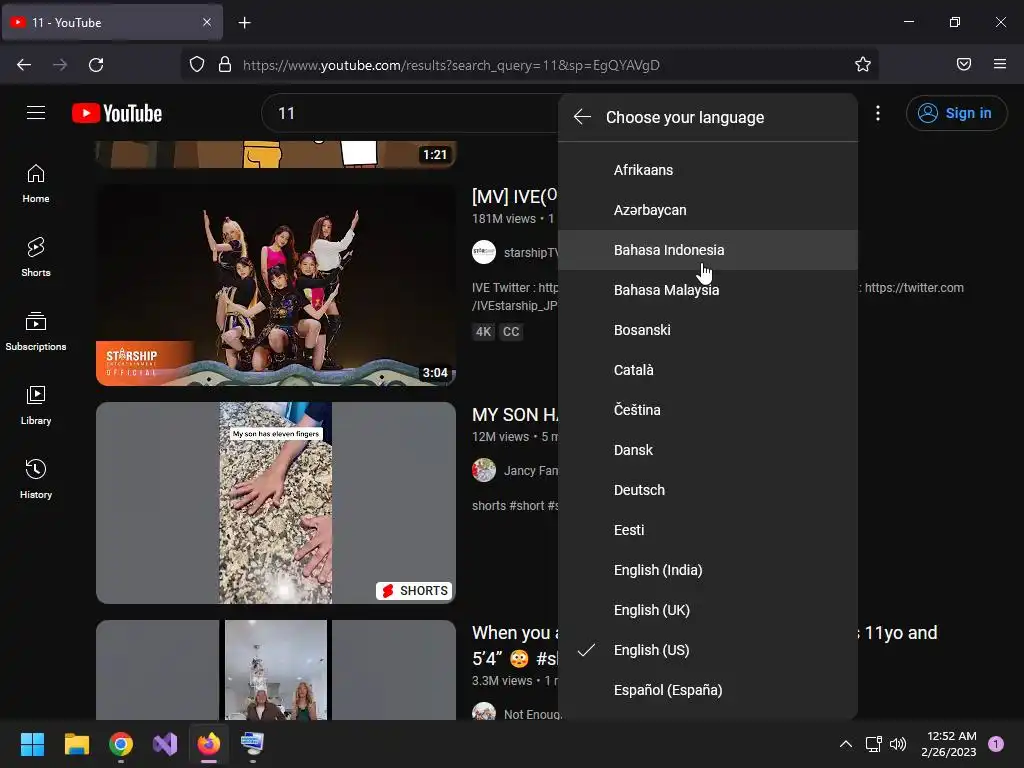
Task: Open File Explorer from the taskbar
Action: (x=76, y=744)
